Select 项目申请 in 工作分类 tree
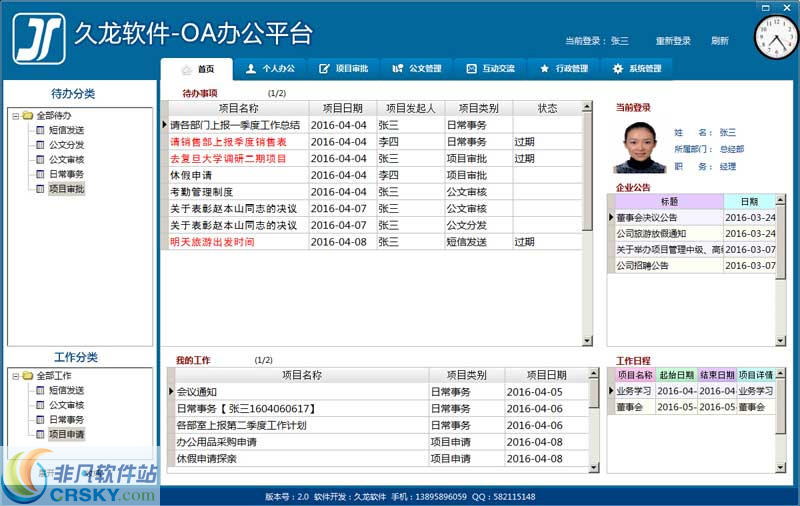 [66, 434]
